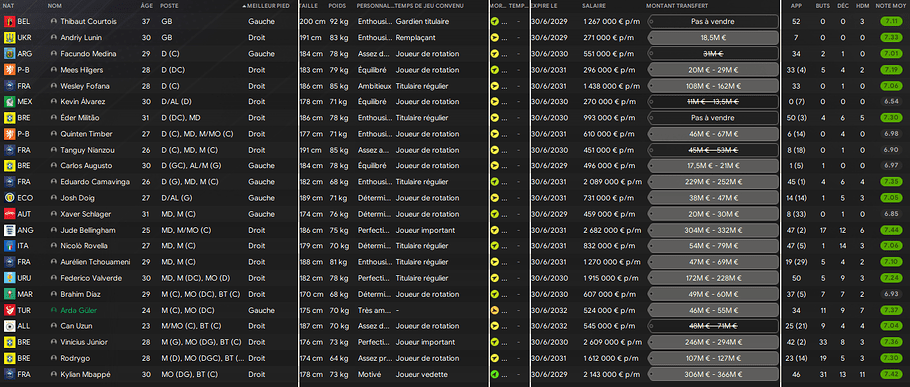Click 'Pas à vendre' button for Thibaut Courtois

tap(713, 21)
